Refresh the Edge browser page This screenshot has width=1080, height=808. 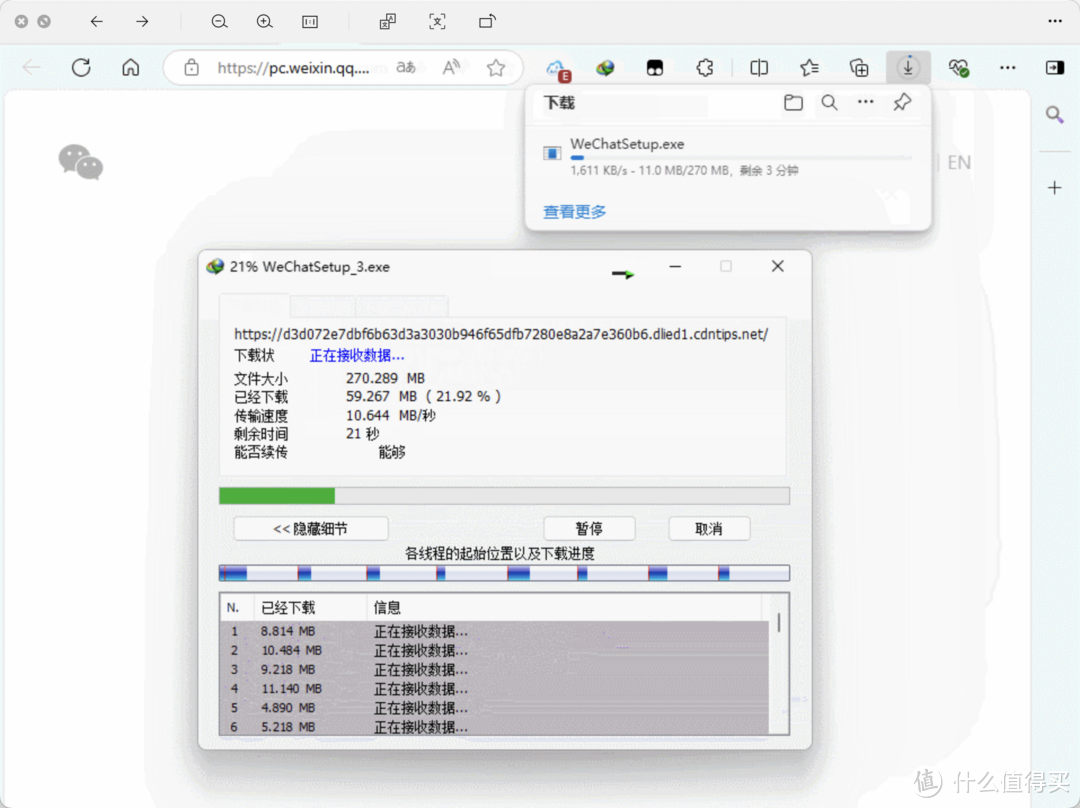click(x=81, y=68)
